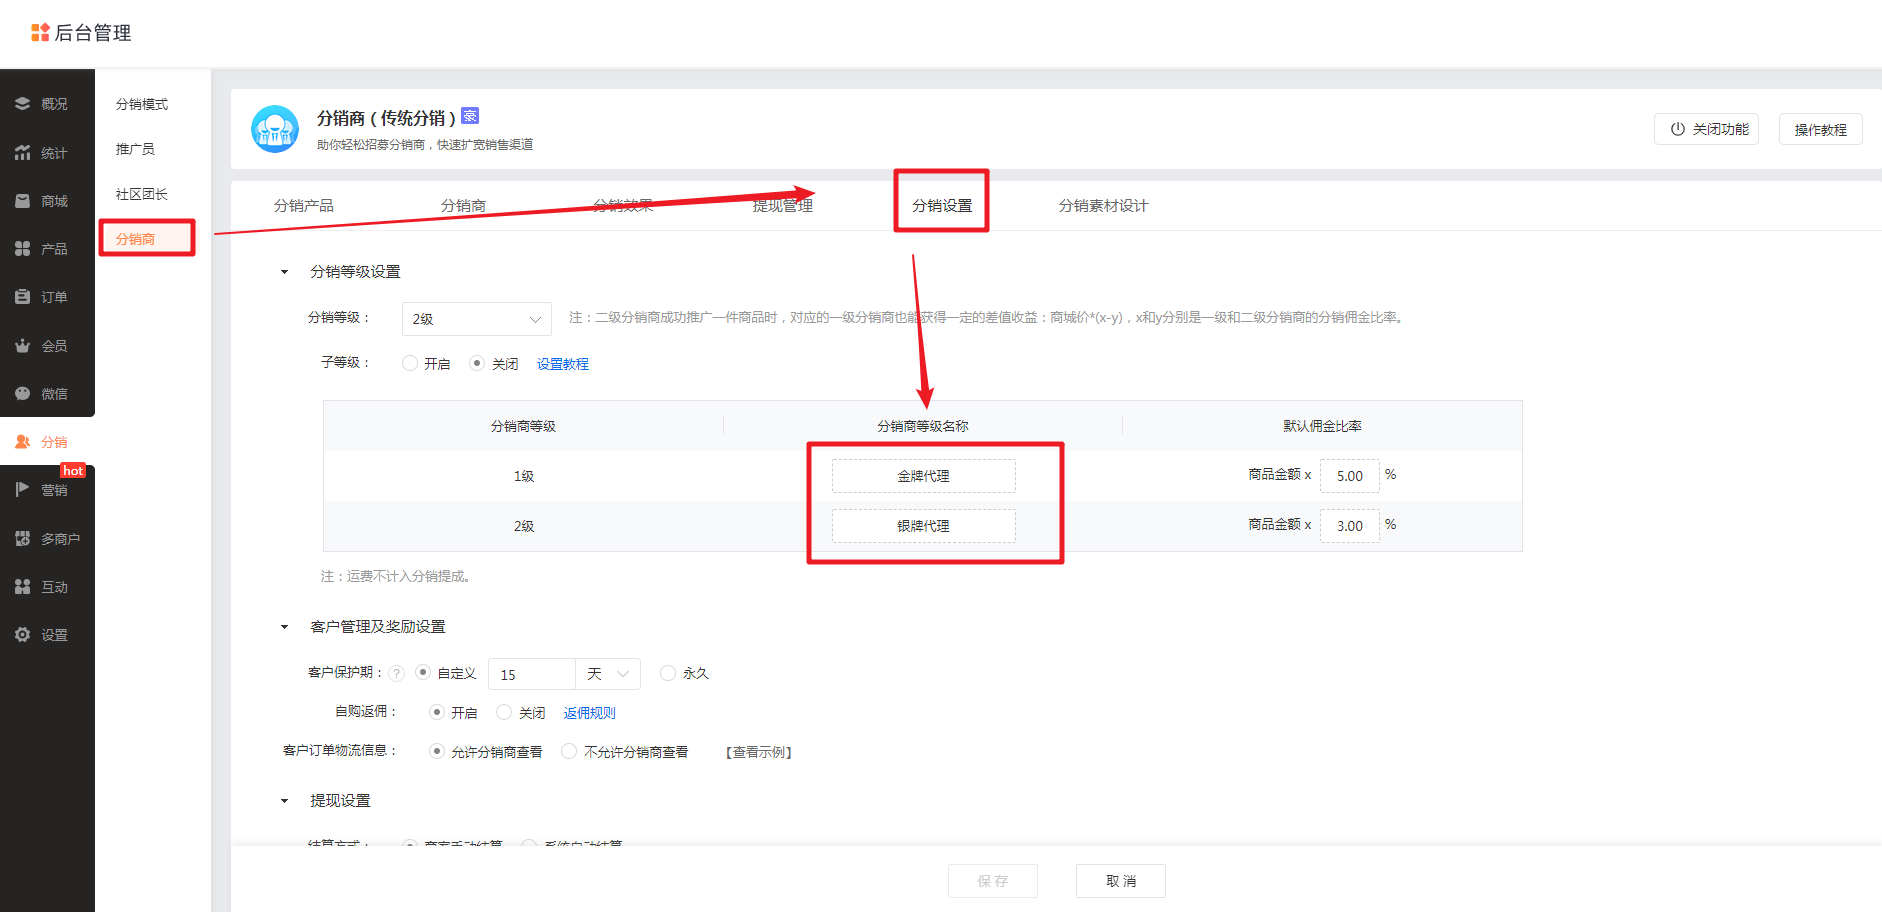
Task: Open the 多商户 icon
Action: pos(22,539)
